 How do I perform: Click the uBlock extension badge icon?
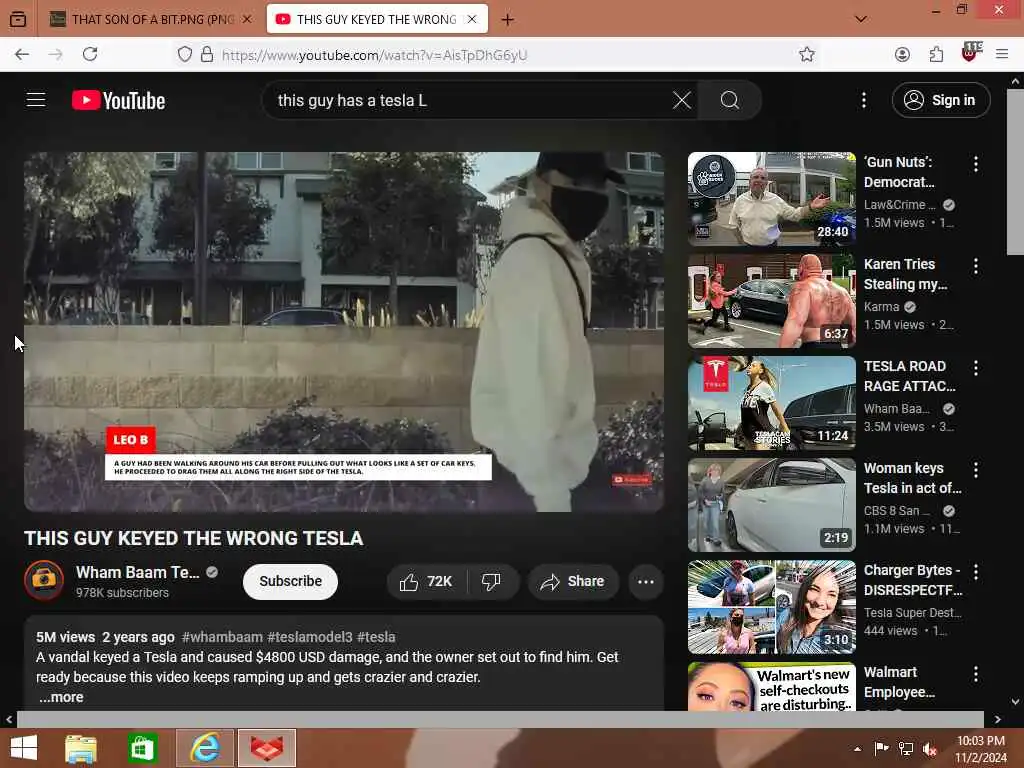971,52
